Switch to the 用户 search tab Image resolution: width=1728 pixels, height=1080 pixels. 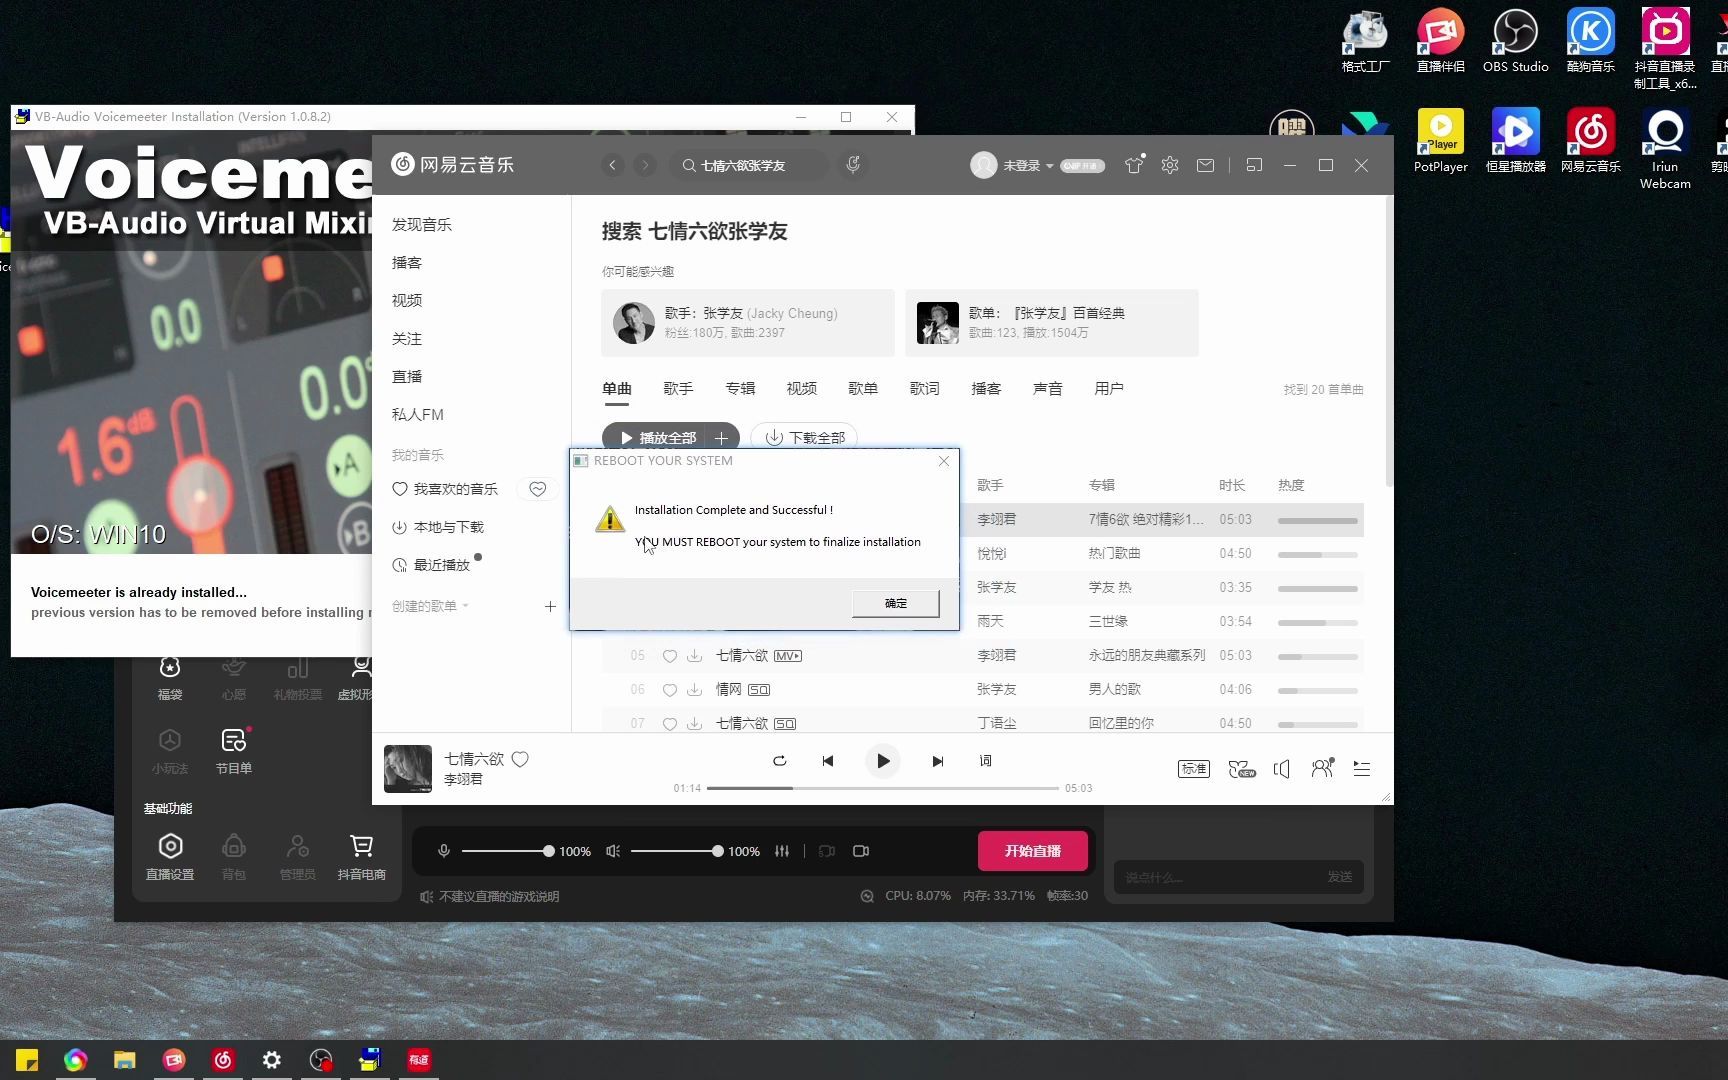click(1109, 389)
